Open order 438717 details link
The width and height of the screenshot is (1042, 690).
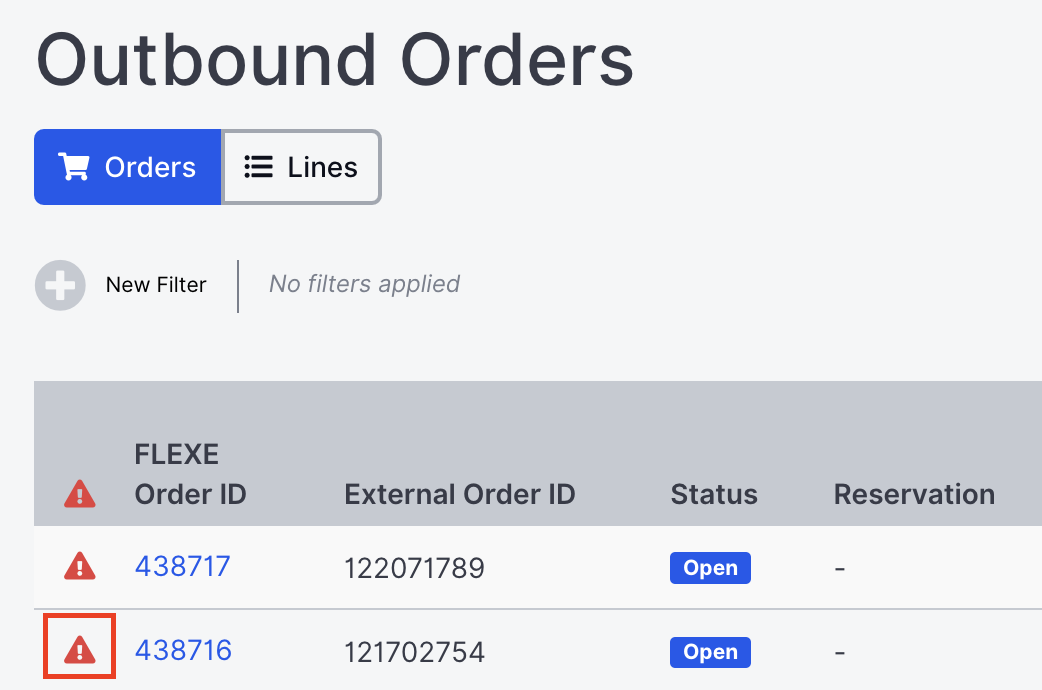point(182,567)
